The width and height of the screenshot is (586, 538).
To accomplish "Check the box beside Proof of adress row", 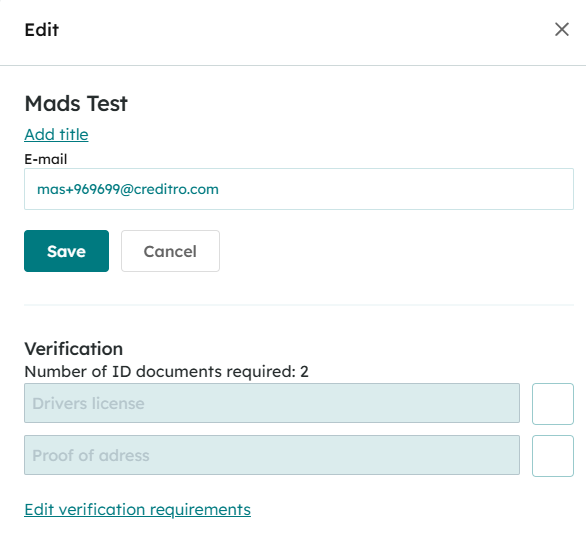I will point(553,456).
